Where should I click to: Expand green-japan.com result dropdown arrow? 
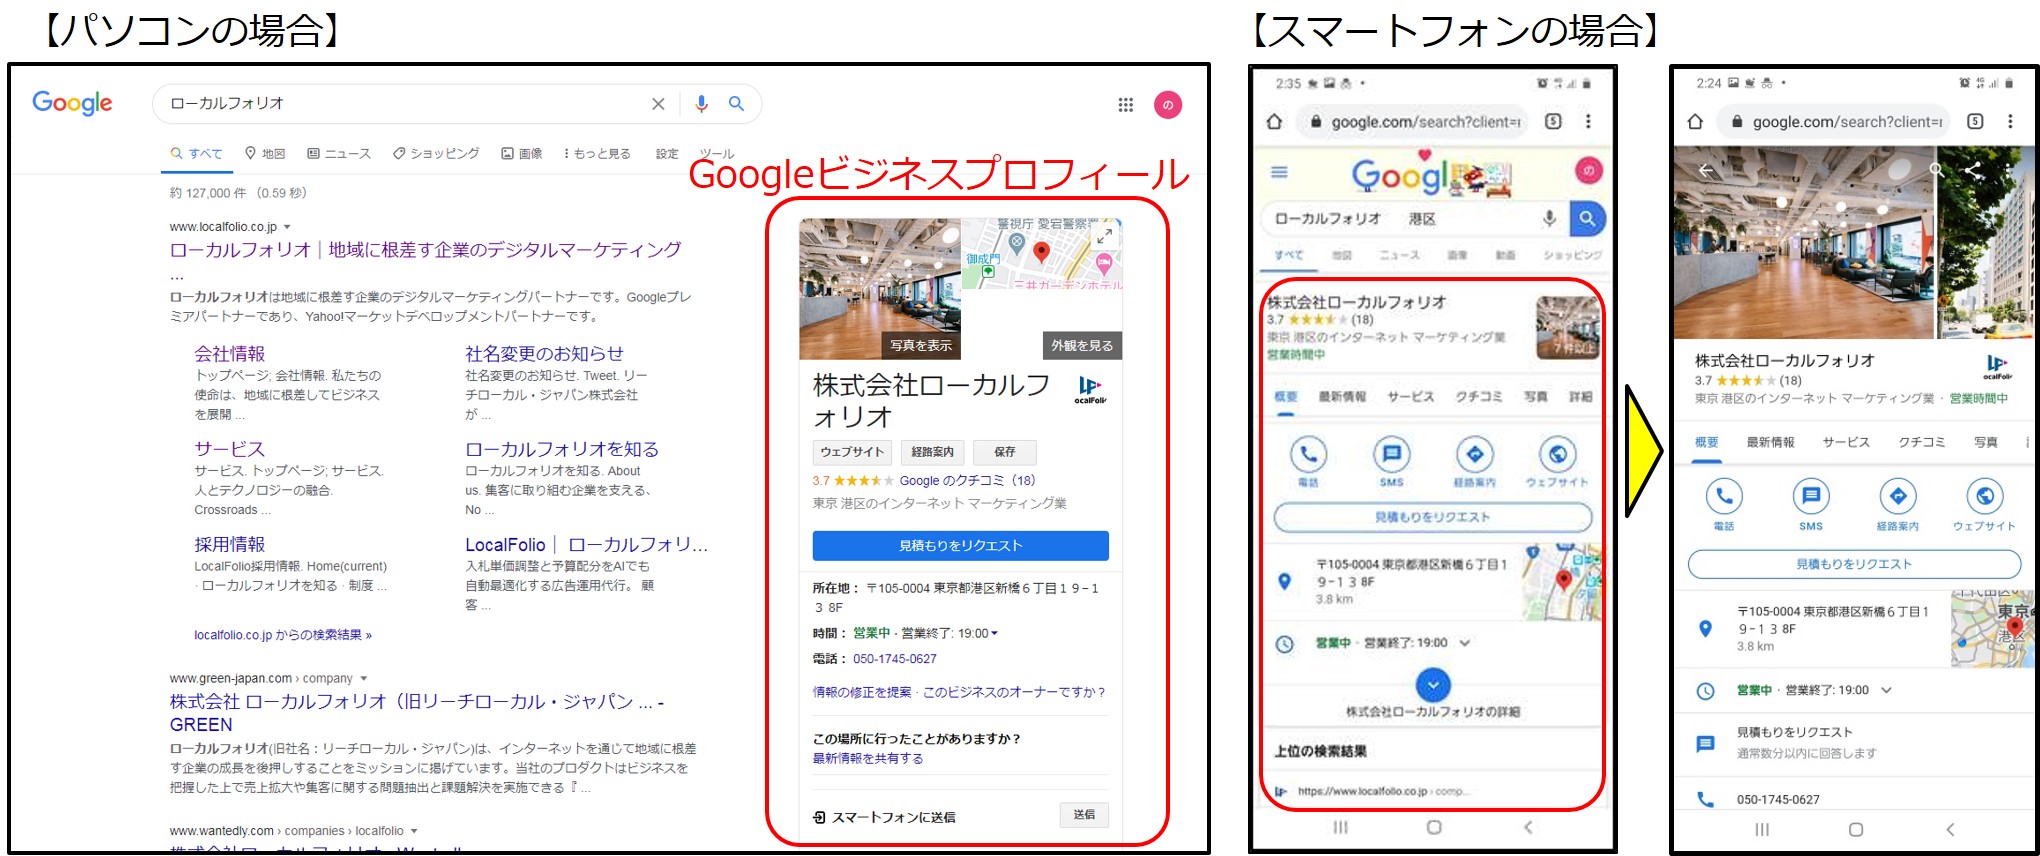point(363,678)
